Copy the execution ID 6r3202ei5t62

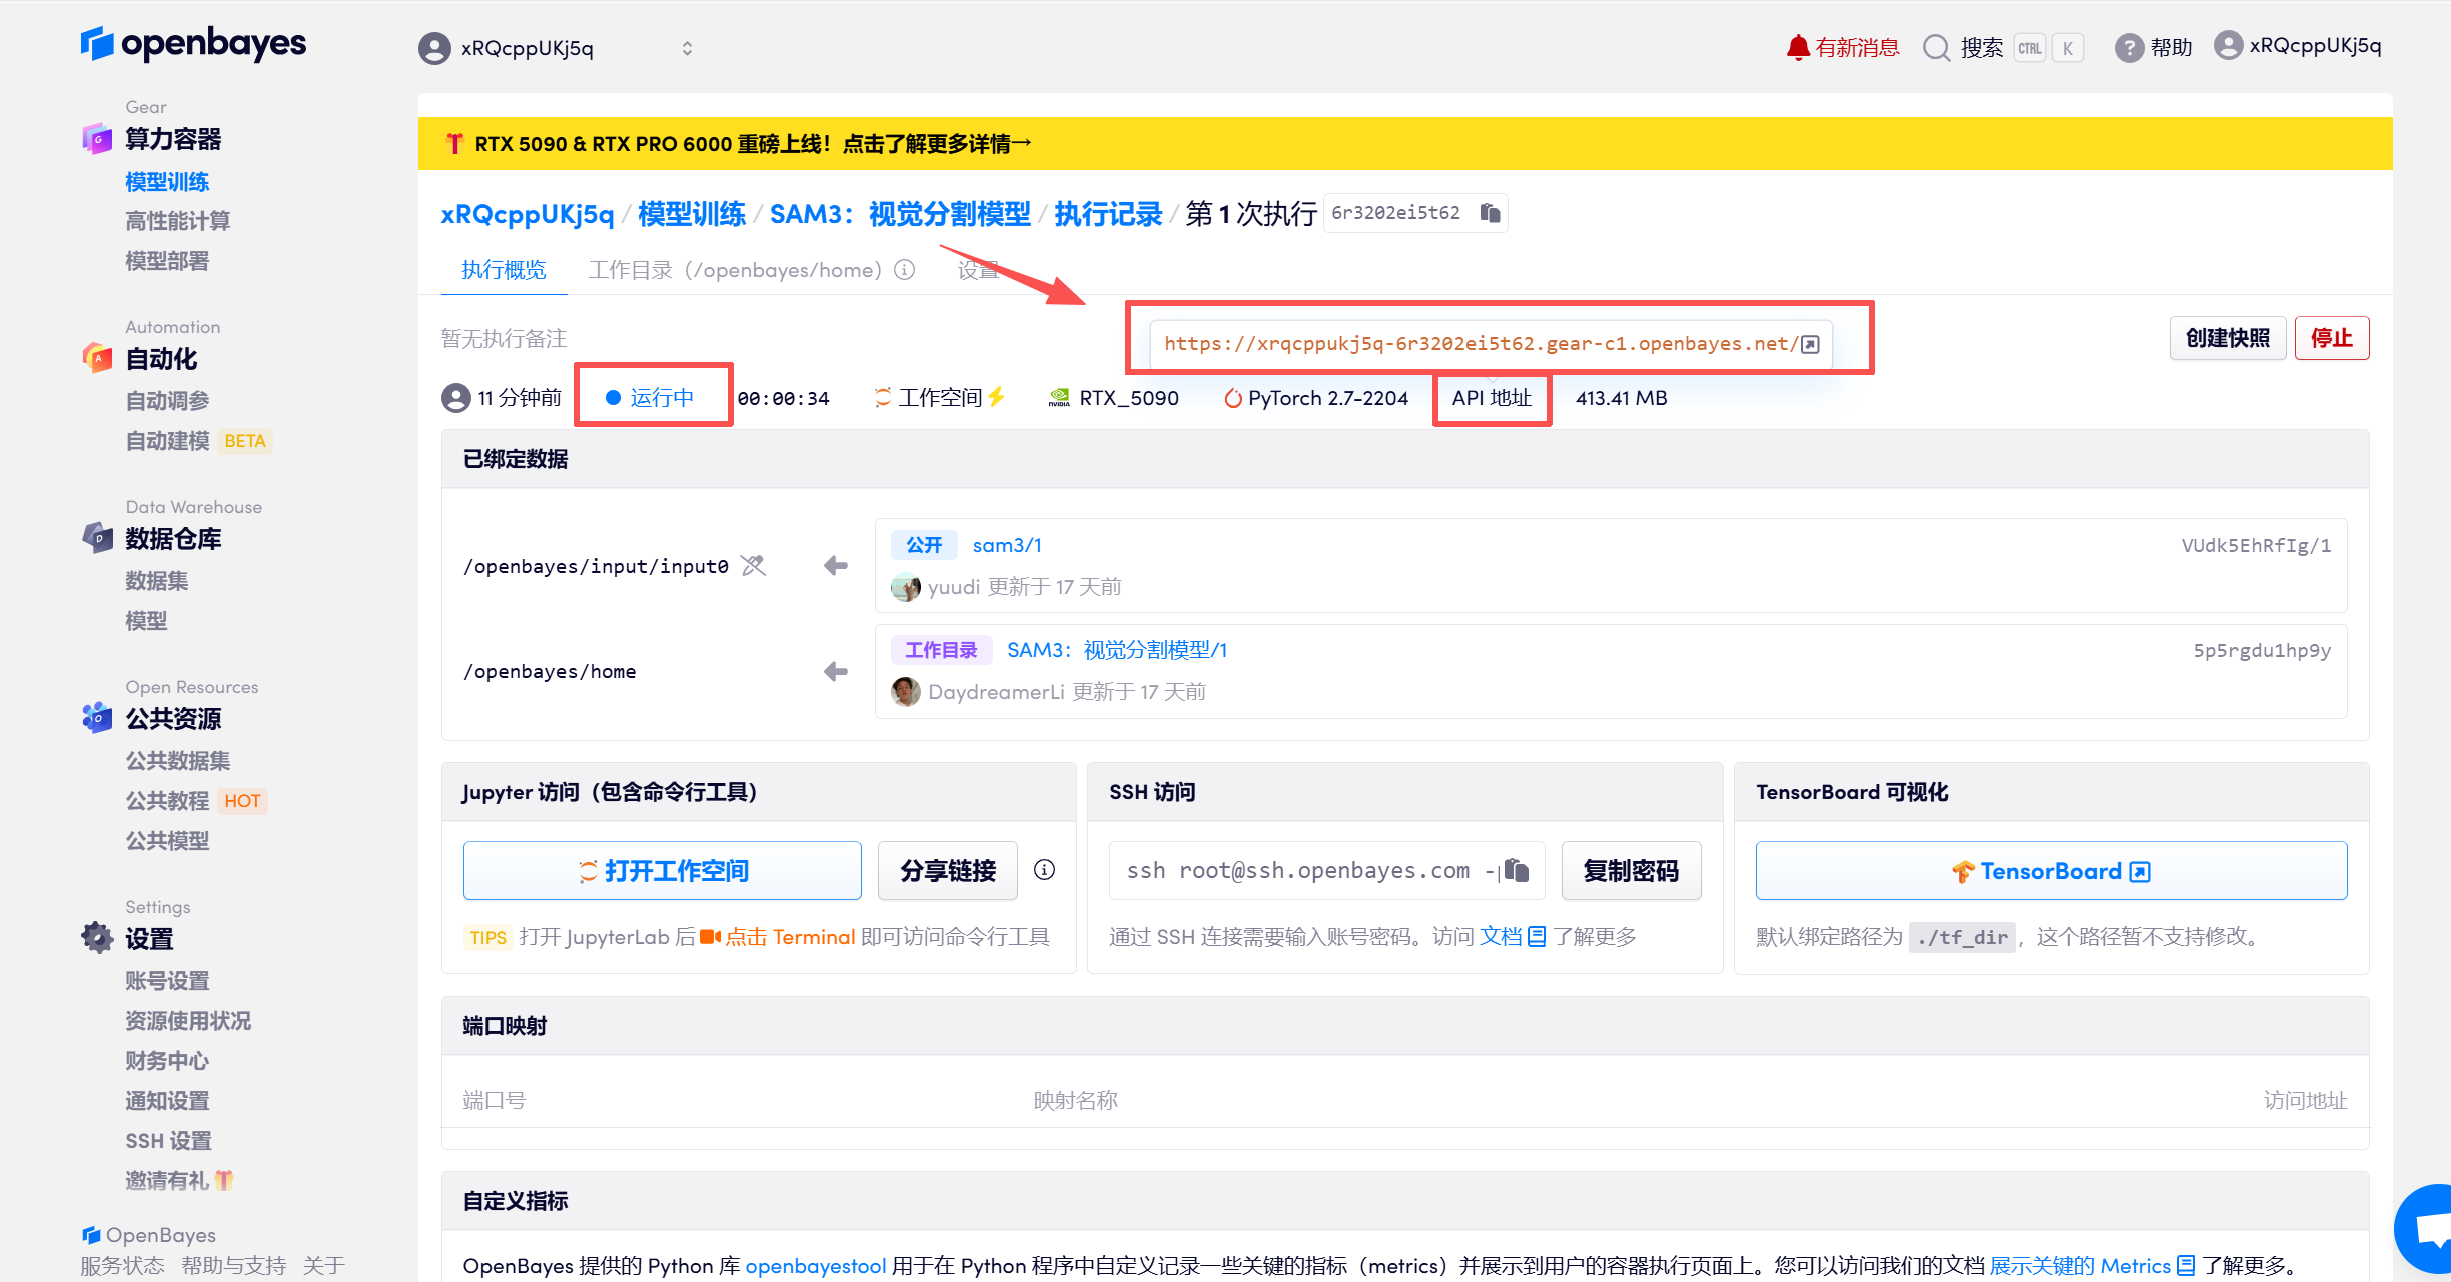click(1490, 213)
